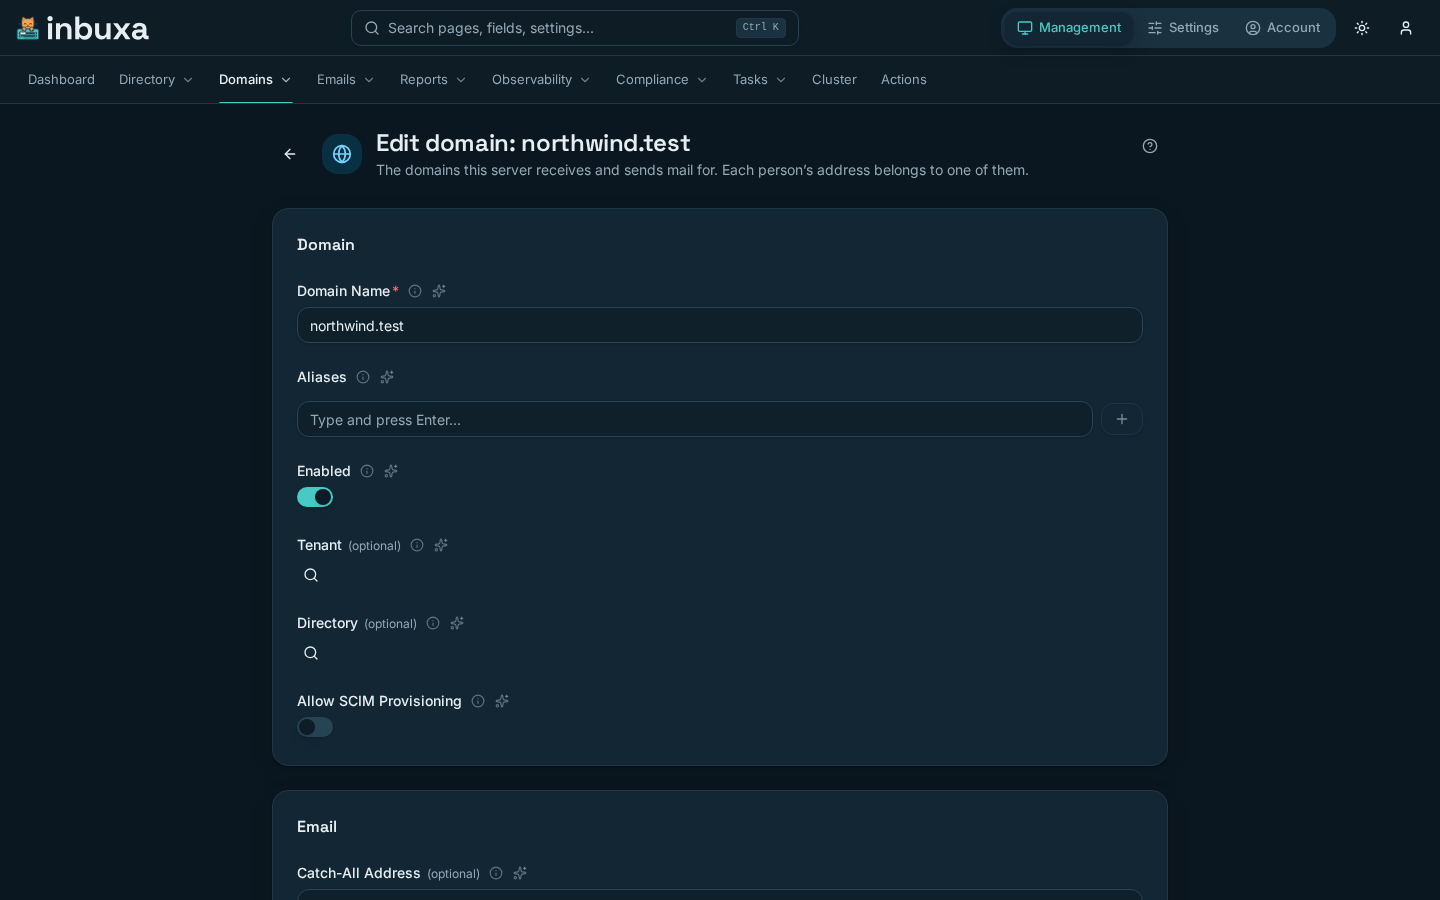This screenshot has width=1440, height=900.
Task: Expand the Reports nav dropdown
Action: point(433,80)
